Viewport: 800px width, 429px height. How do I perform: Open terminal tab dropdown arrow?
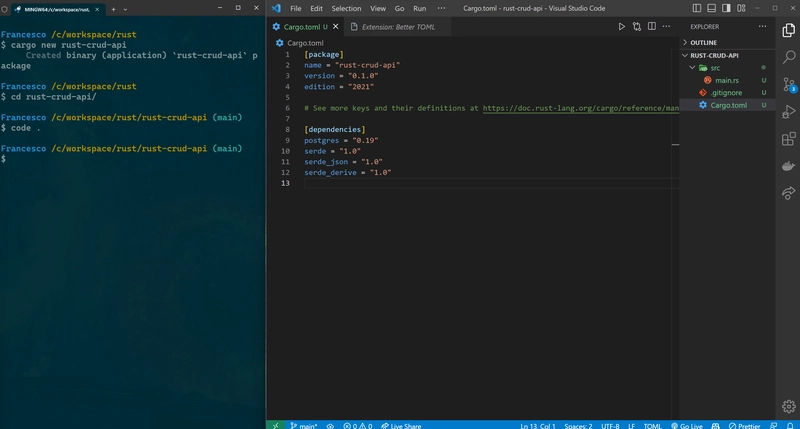coord(125,9)
